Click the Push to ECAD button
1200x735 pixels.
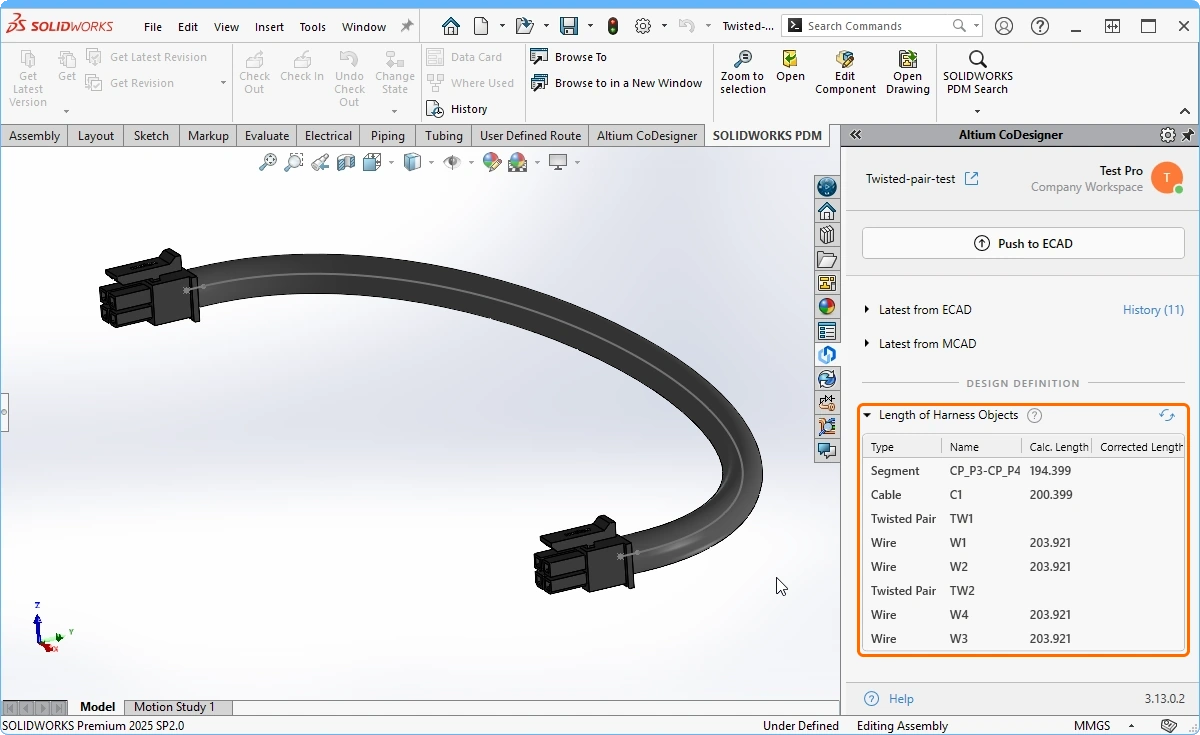(1023, 243)
